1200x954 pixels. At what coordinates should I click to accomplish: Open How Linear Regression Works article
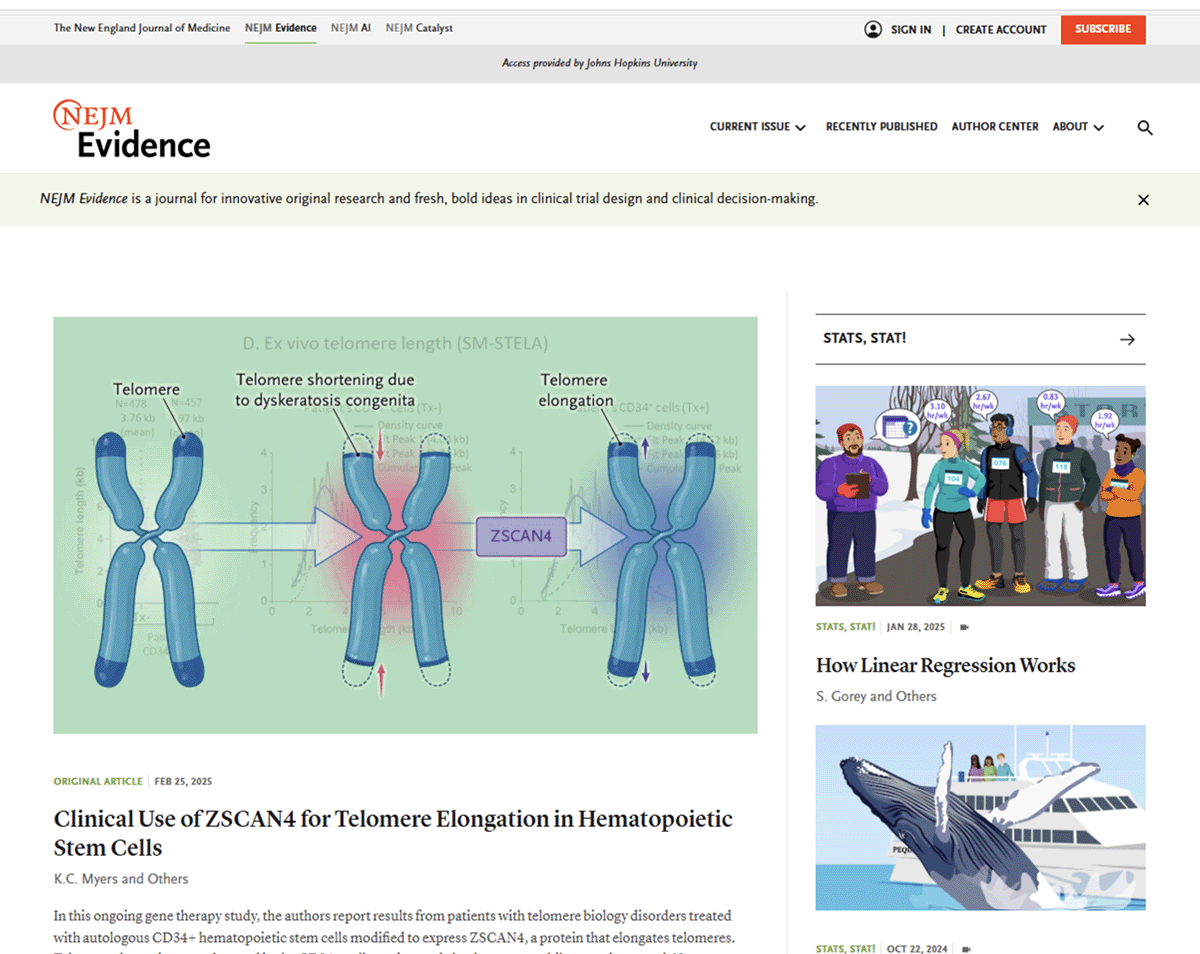click(945, 665)
